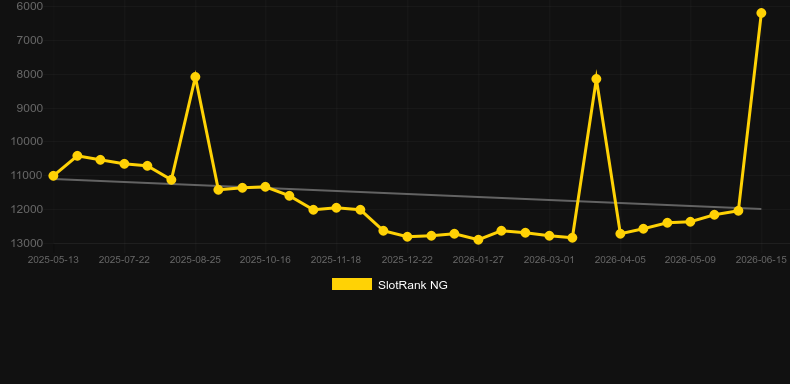Image resolution: width=790 pixels, height=384 pixels.
Task: Select the data point above 2026-04-05
Action: pyautogui.click(x=620, y=234)
